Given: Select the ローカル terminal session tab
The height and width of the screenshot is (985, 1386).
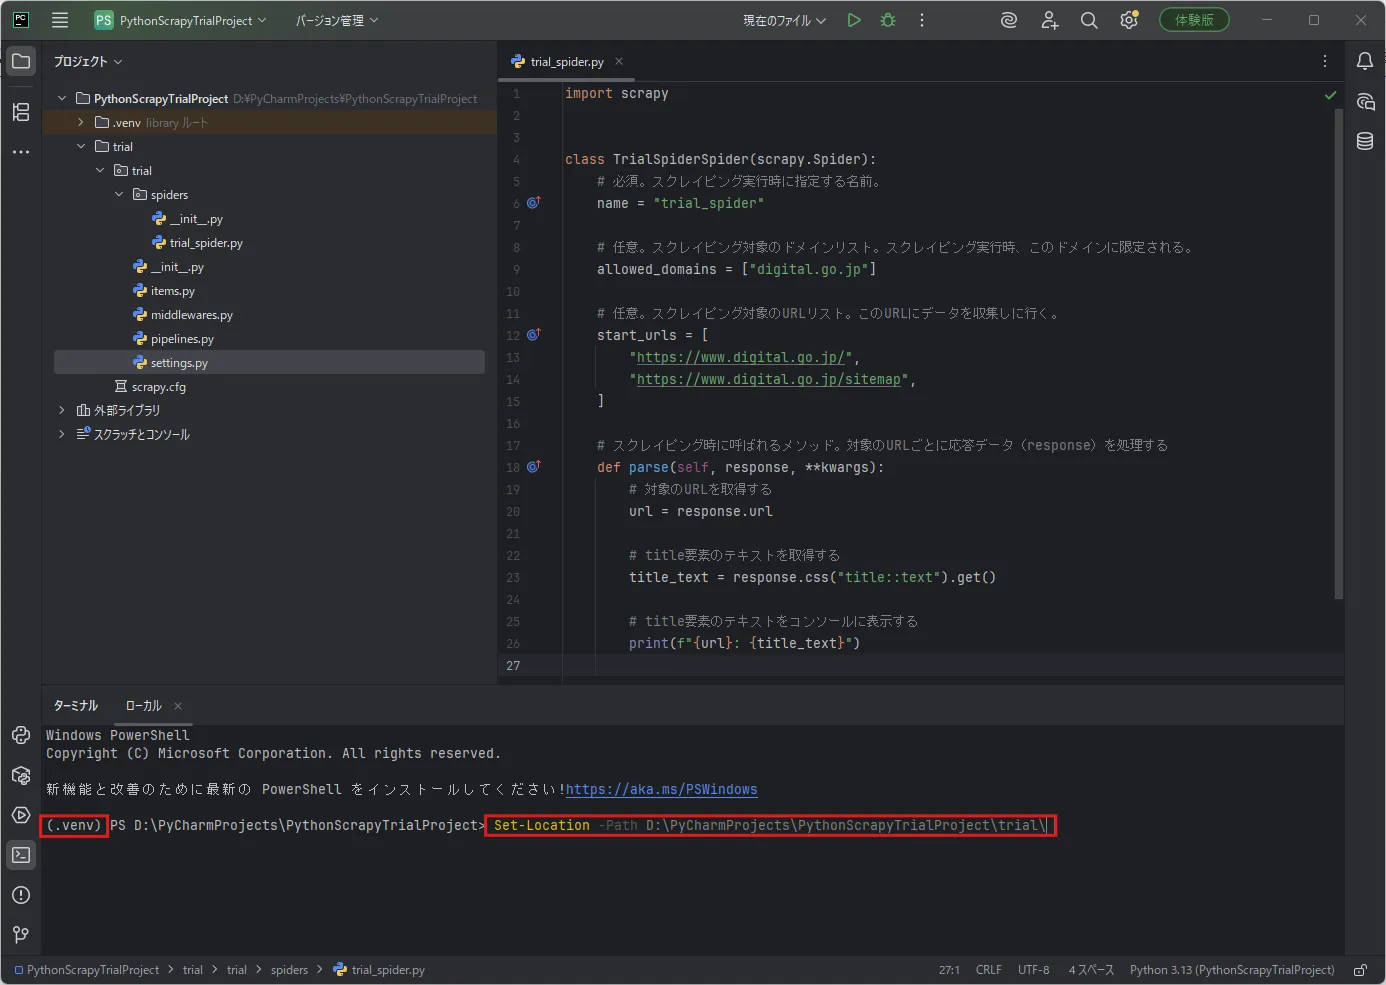Looking at the screenshot, I should [x=143, y=706].
